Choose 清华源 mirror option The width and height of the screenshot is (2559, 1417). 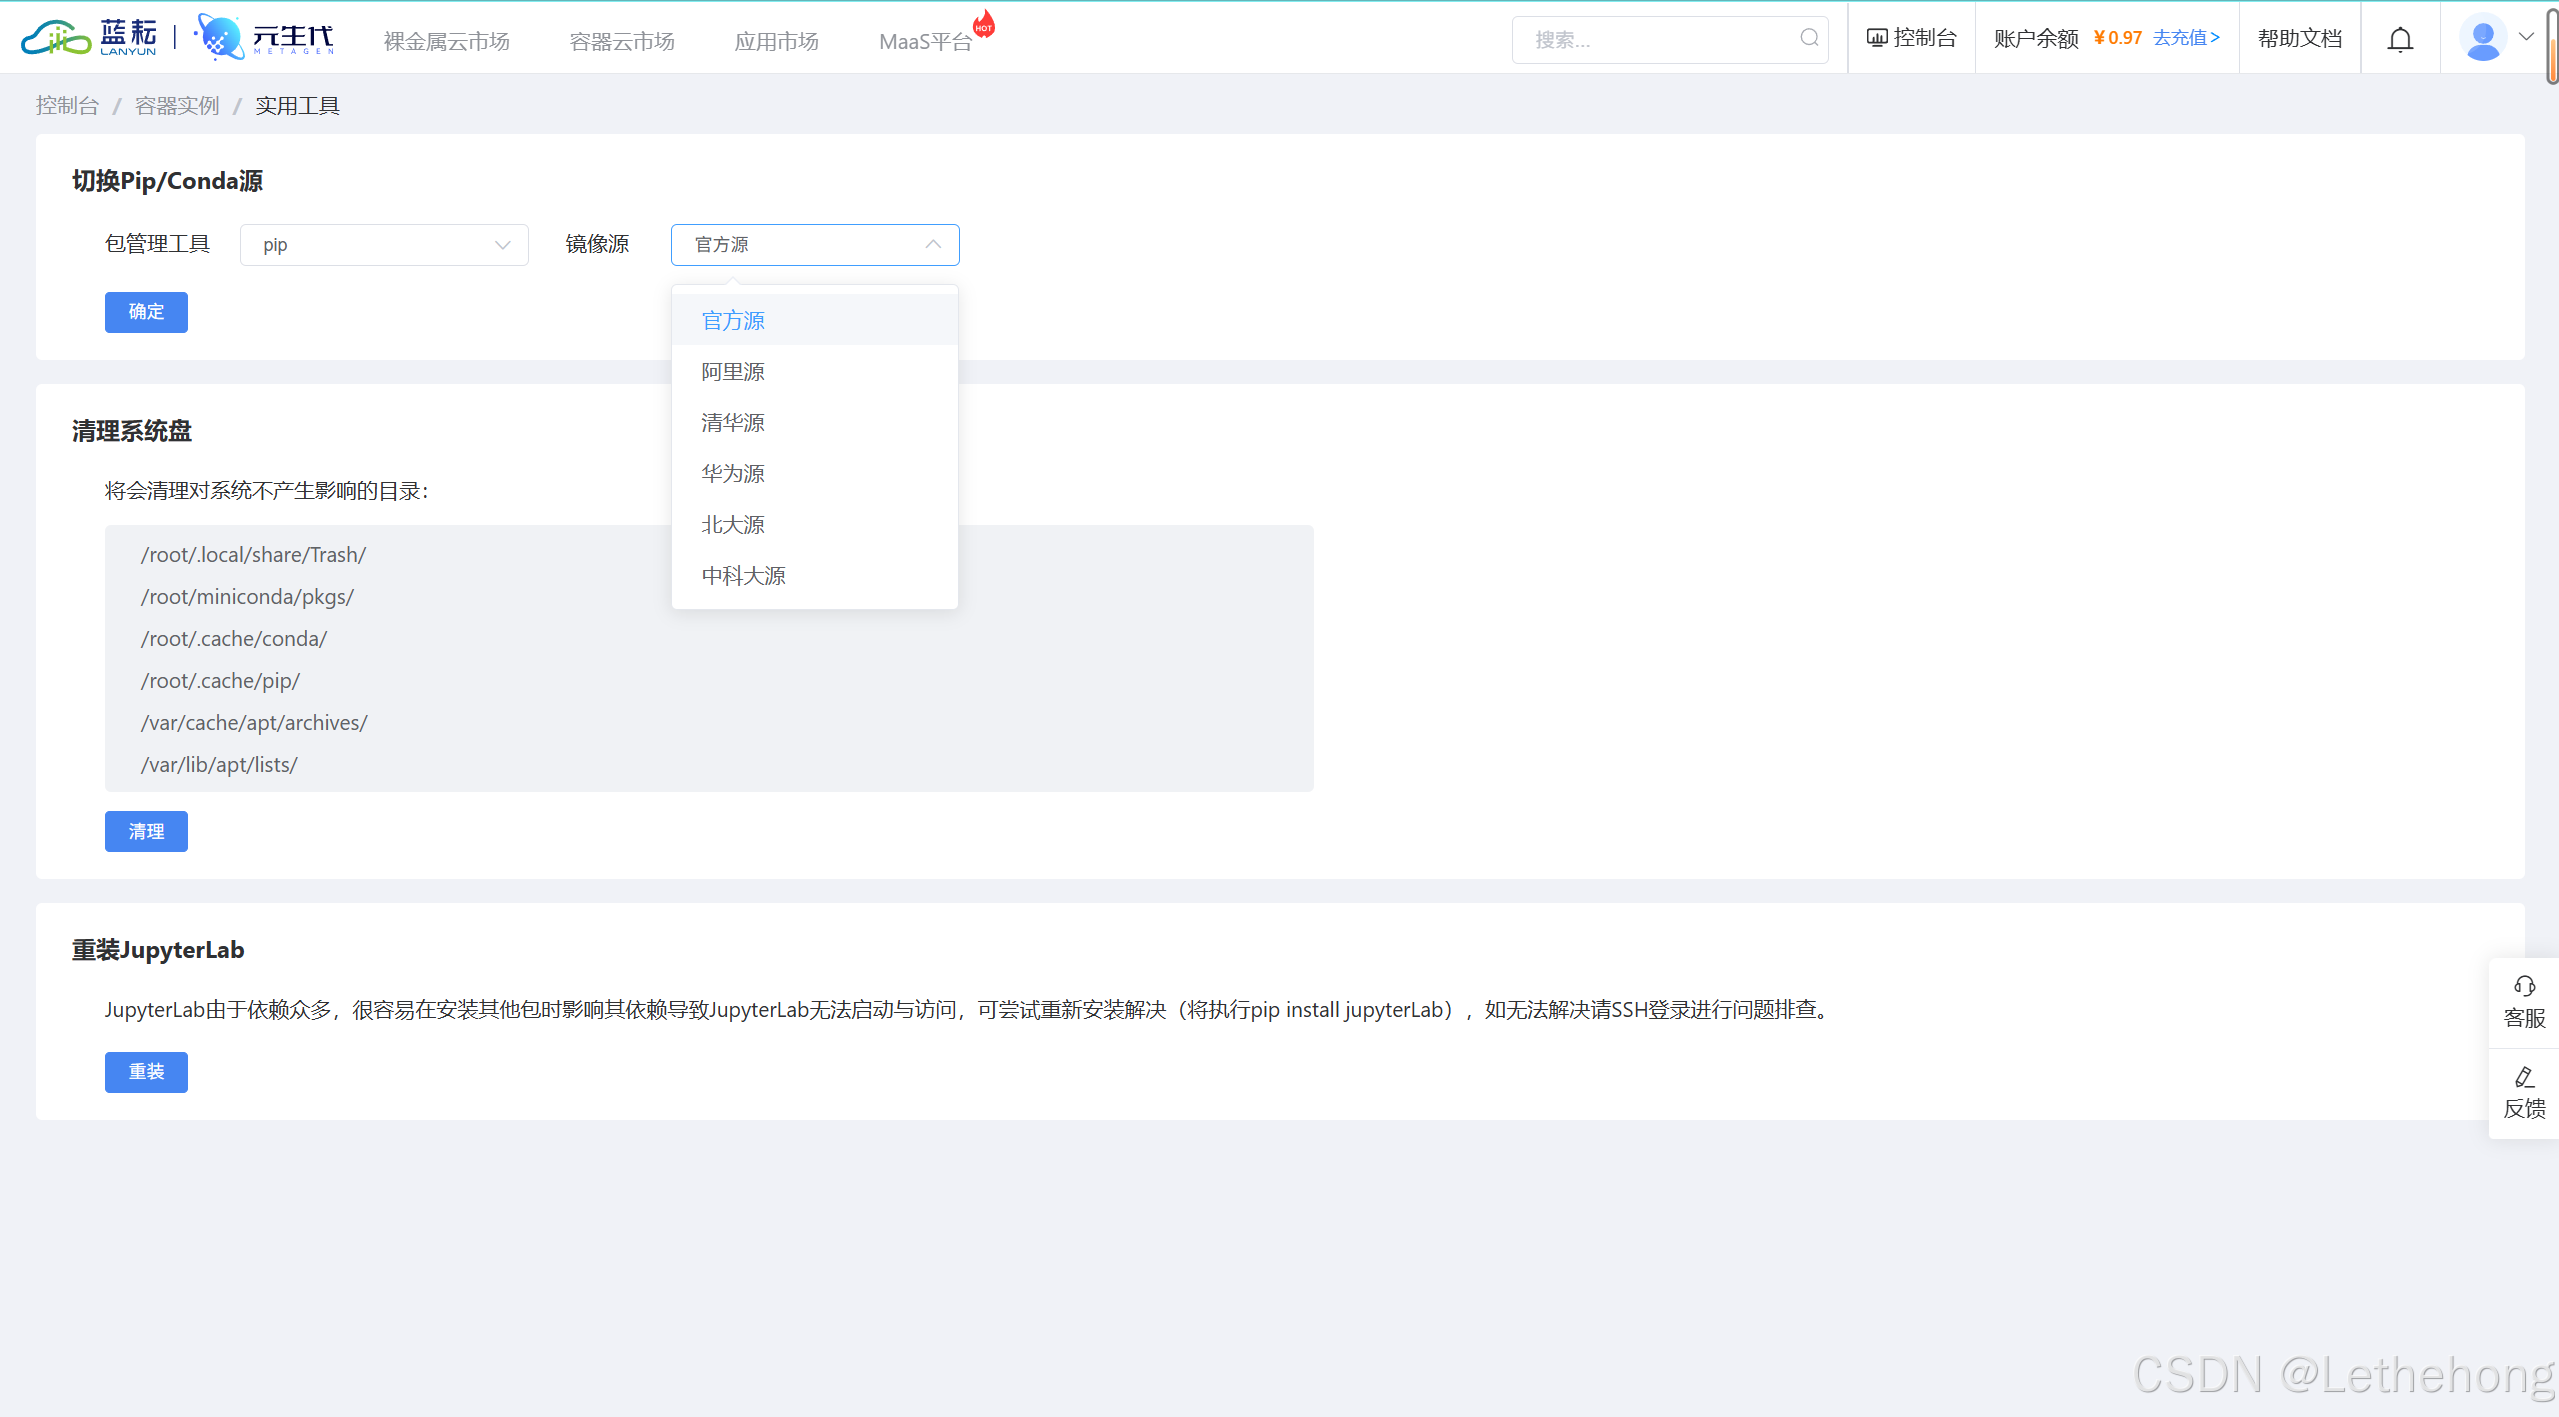coord(733,423)
